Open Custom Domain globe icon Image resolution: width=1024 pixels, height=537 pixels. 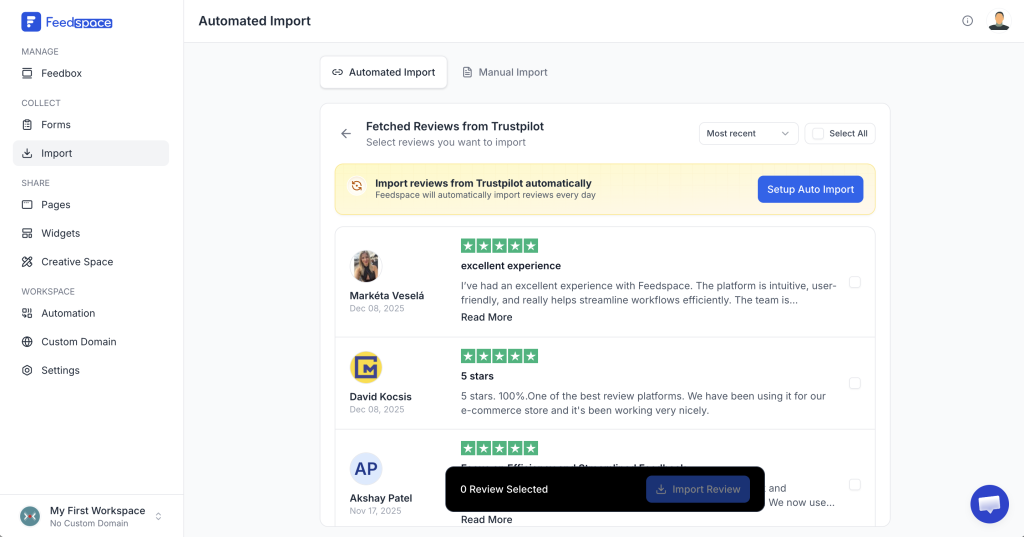click(28, 342)
